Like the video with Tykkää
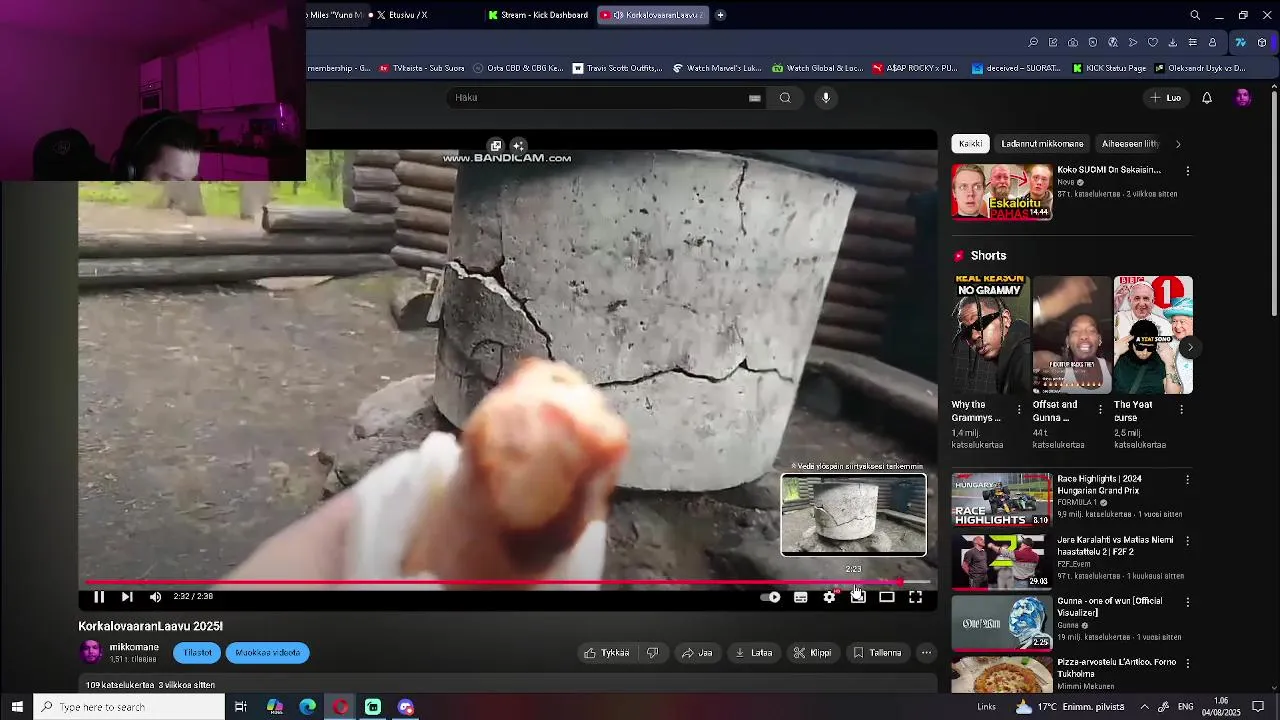Viewport: 1280px width, 720px height. point(607,653)
